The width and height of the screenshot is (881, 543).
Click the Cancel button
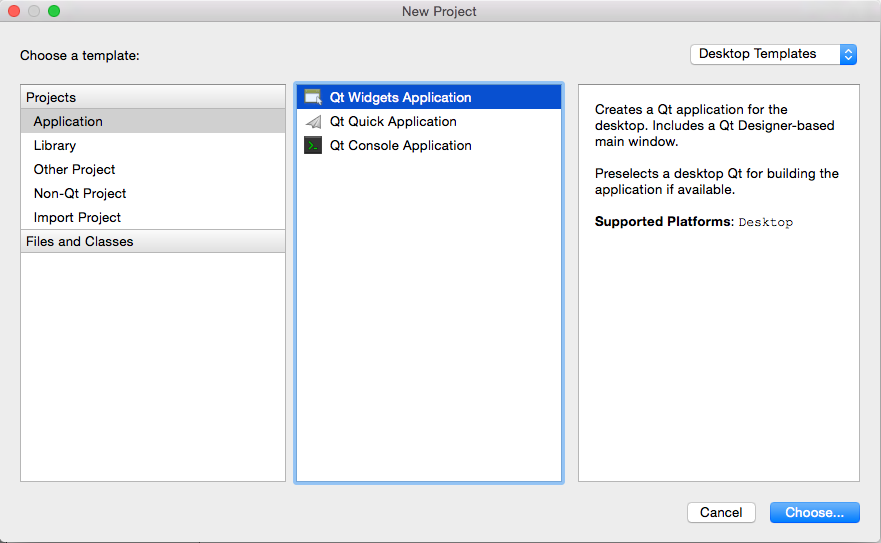tap(721, 512)
